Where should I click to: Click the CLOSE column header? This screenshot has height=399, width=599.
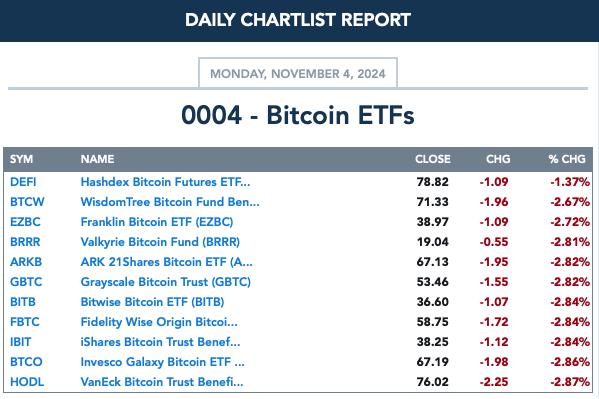433,159
